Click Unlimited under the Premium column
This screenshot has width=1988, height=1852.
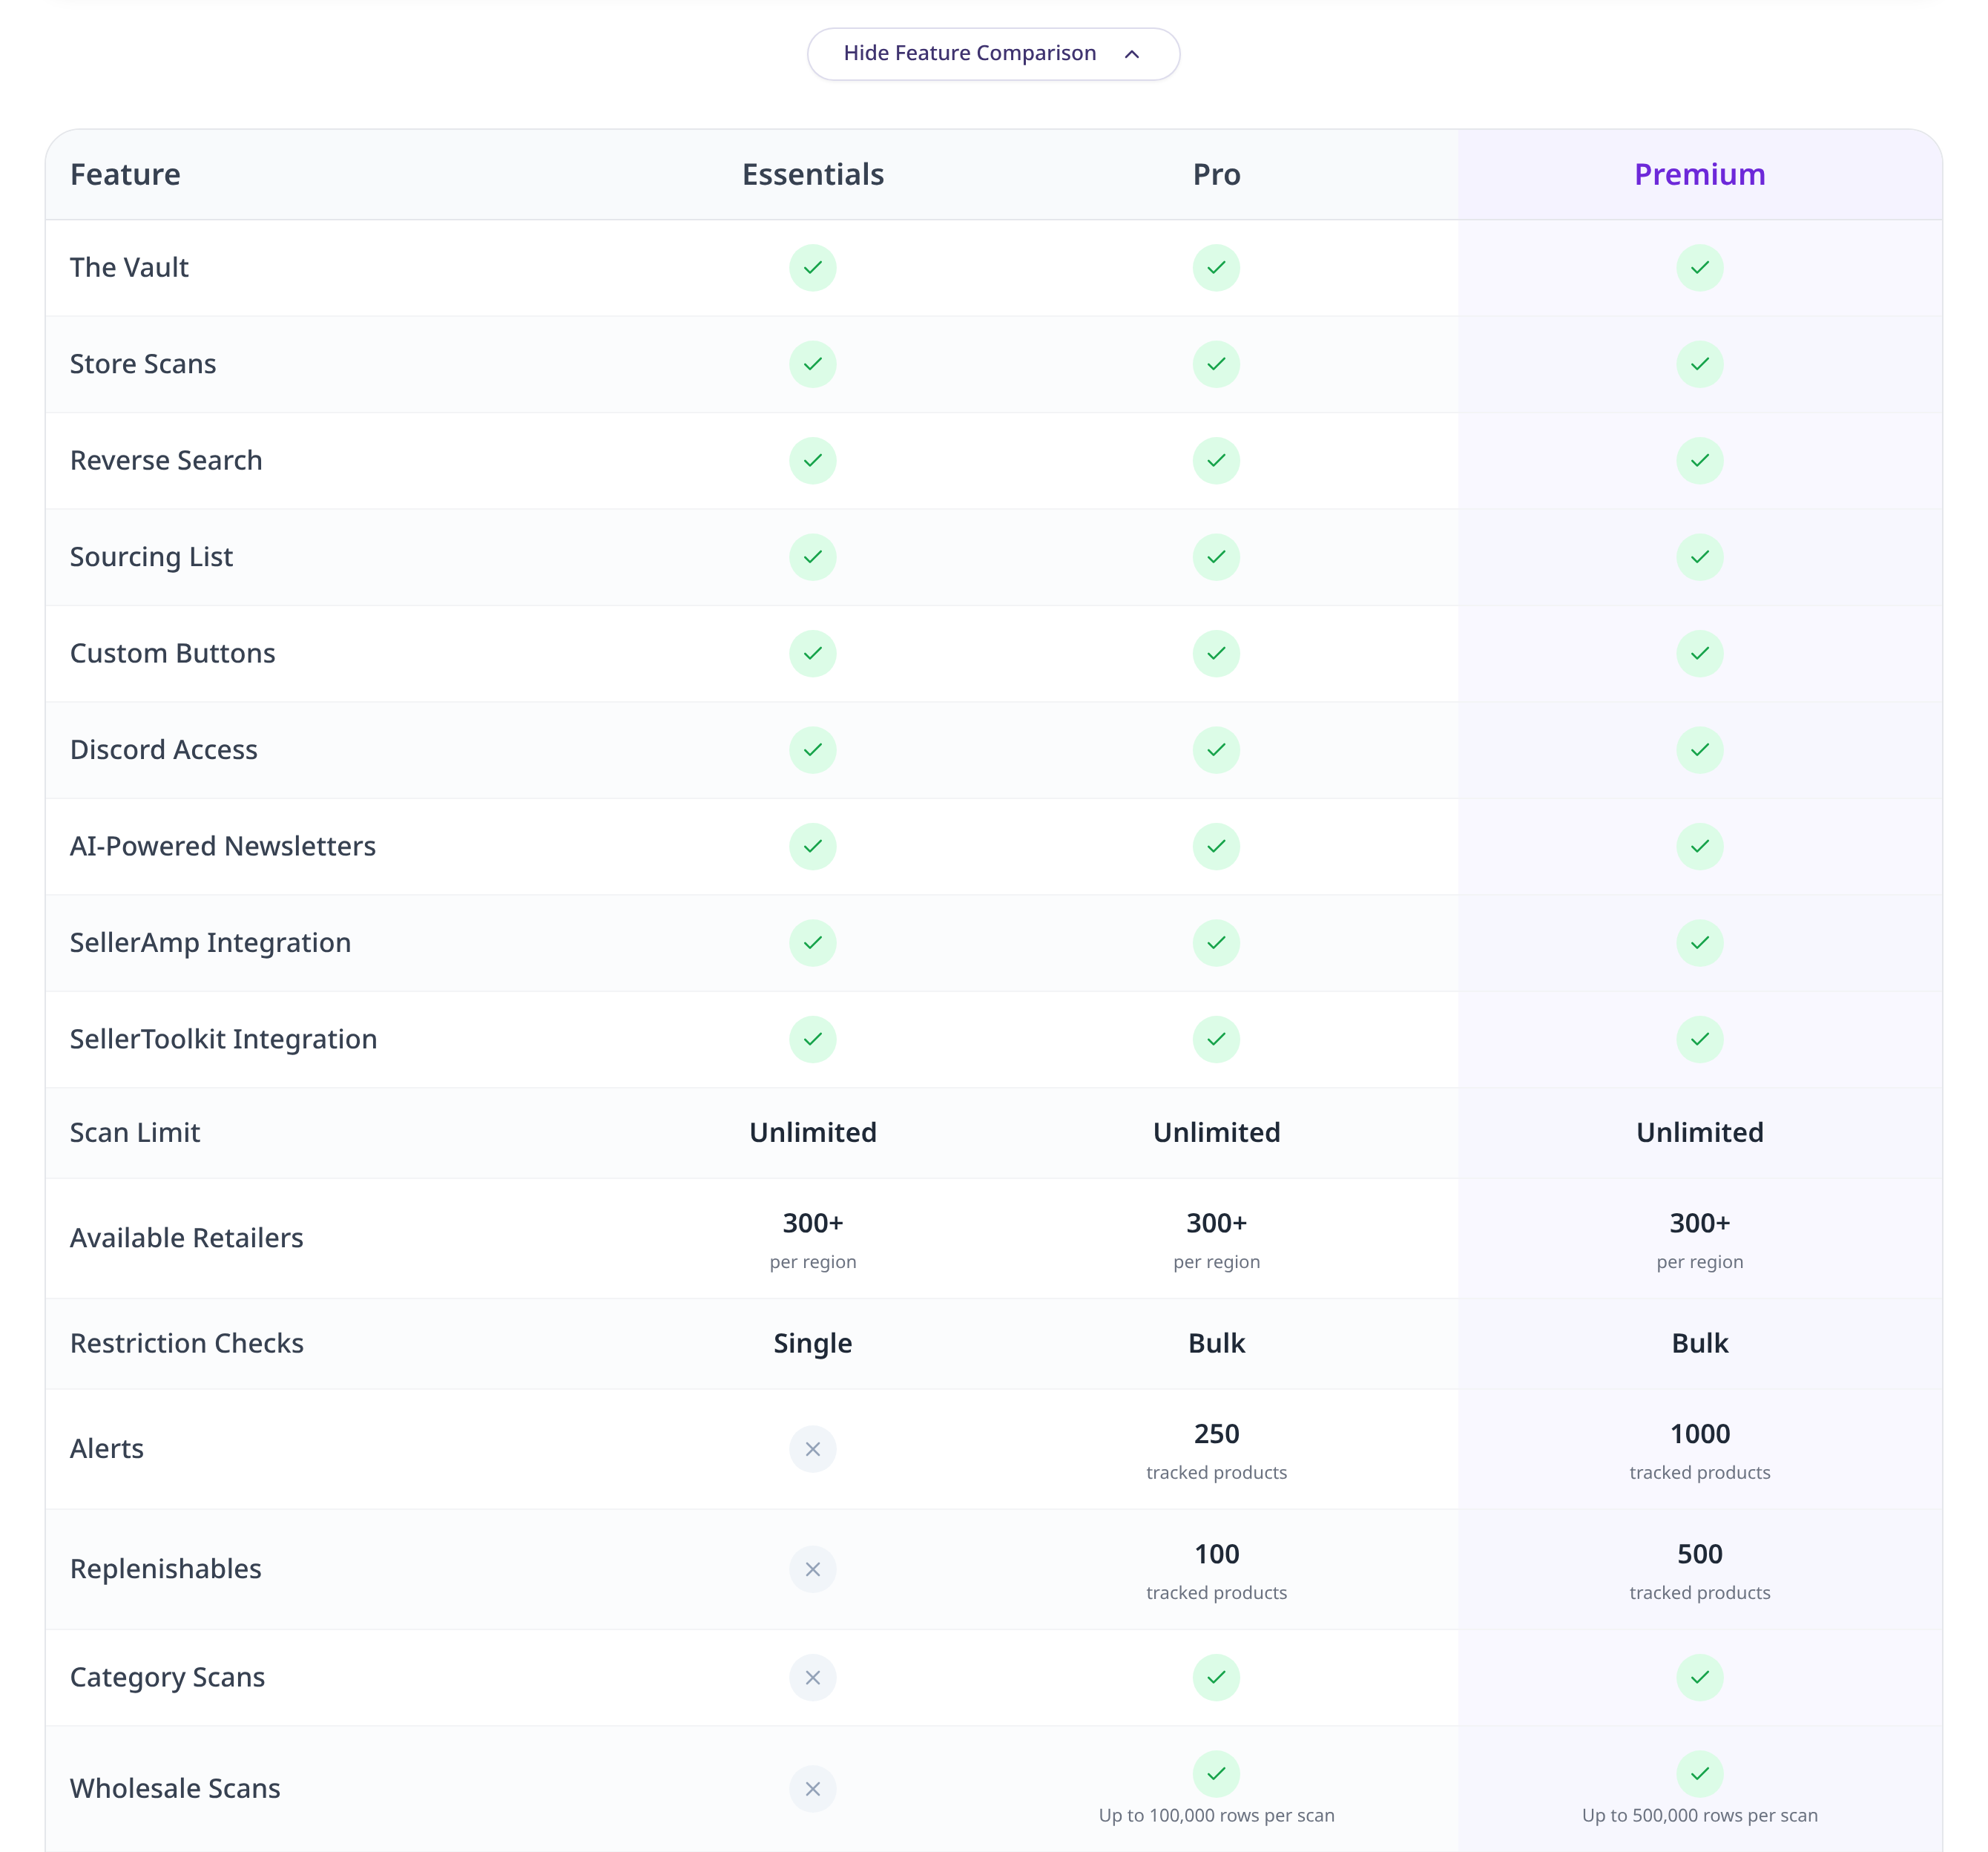coord(1700,1133)
